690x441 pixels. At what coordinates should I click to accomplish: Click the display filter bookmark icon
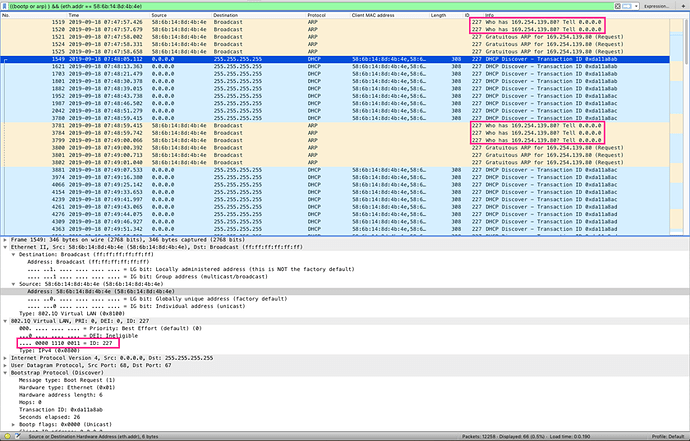pyautogui.click(x=5, y=5)
